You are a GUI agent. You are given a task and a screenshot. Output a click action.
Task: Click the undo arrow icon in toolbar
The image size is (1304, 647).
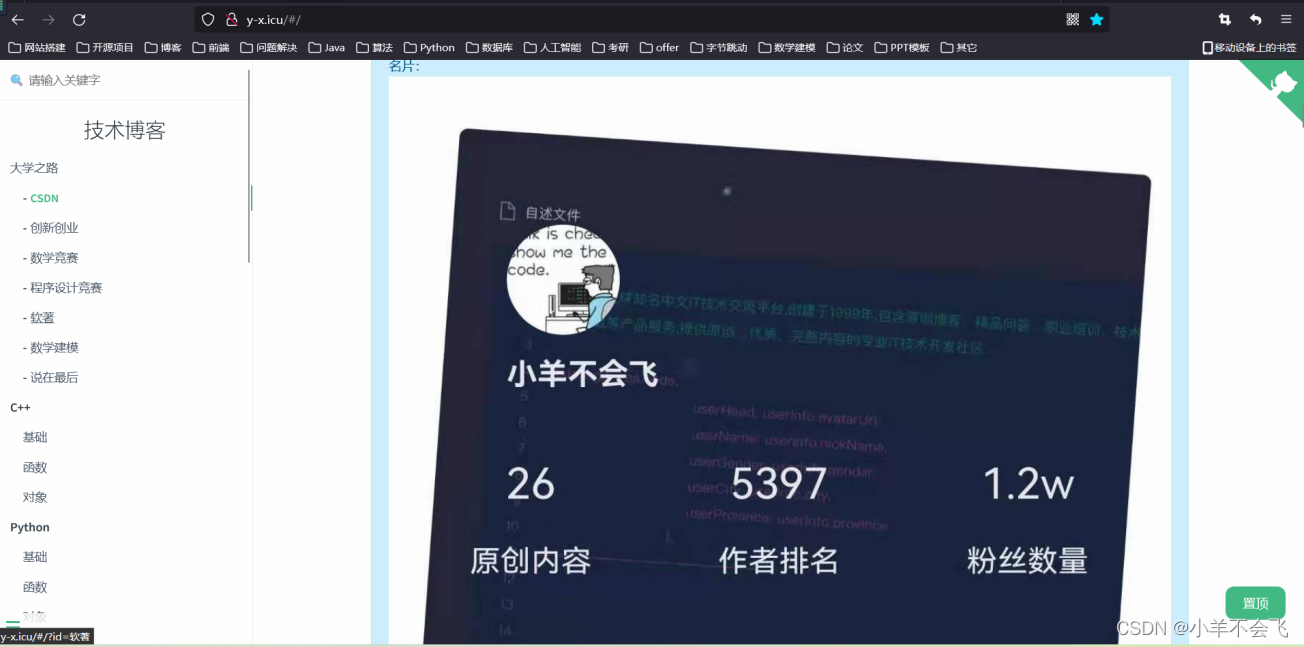[1255, 20]
